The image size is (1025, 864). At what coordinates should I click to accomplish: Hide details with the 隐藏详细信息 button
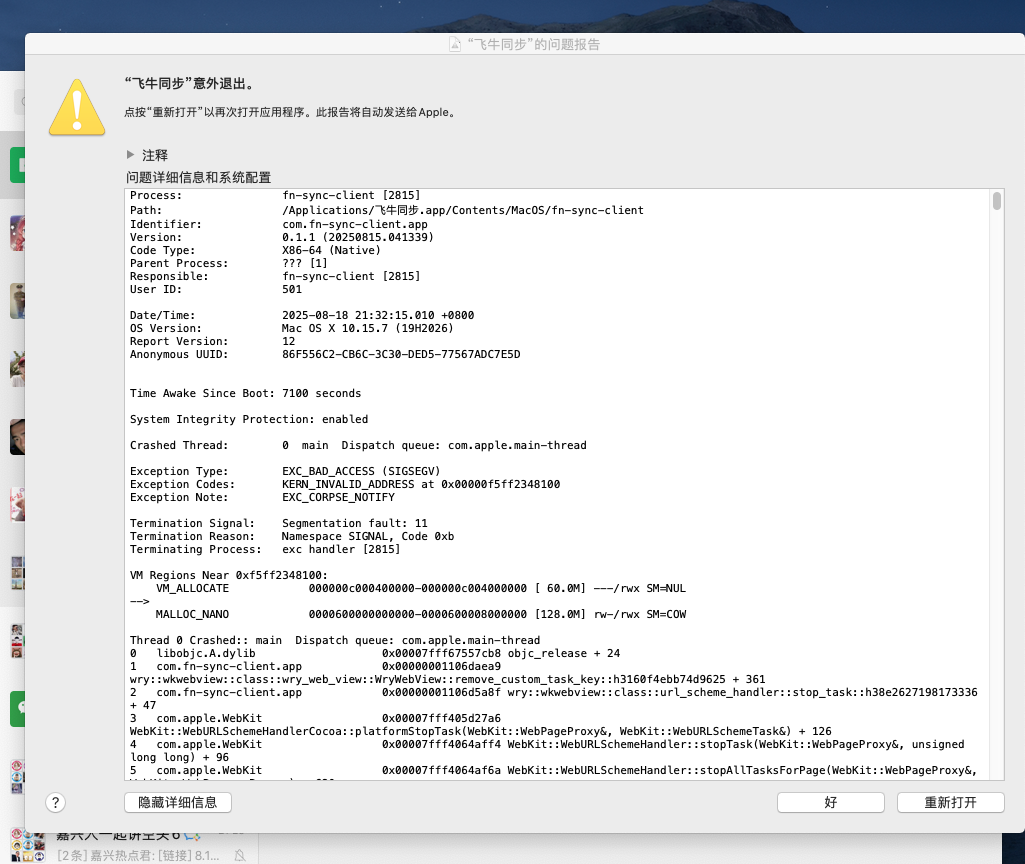(x=178, y=802)
